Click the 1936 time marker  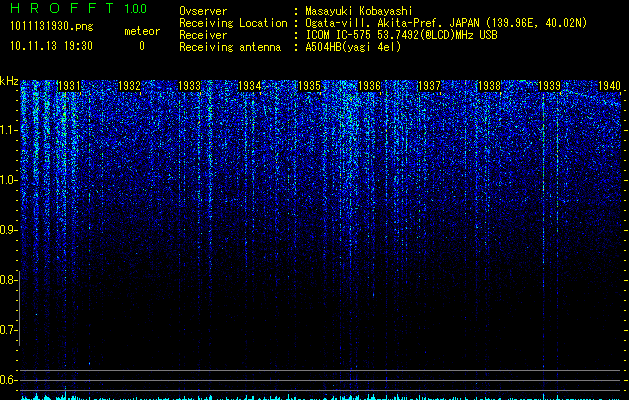click(369, 86)
